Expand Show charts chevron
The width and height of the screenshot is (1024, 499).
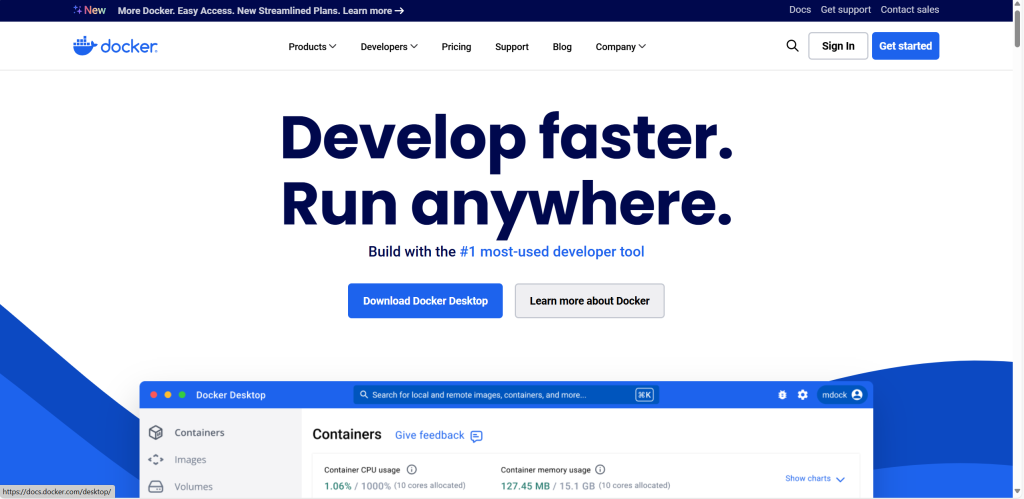(x=840, y=479)
